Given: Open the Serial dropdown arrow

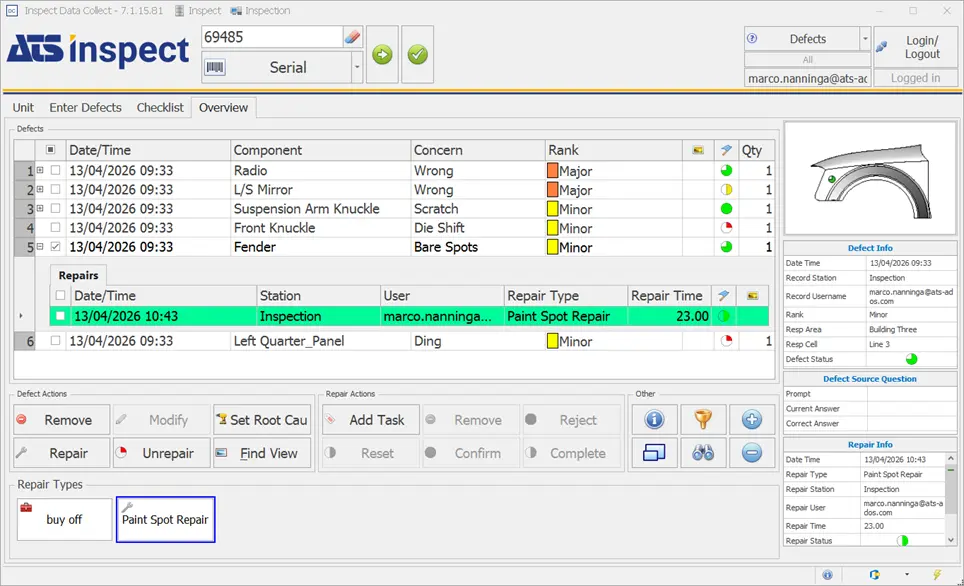Looking at the screenshot, I should (357, 67).
